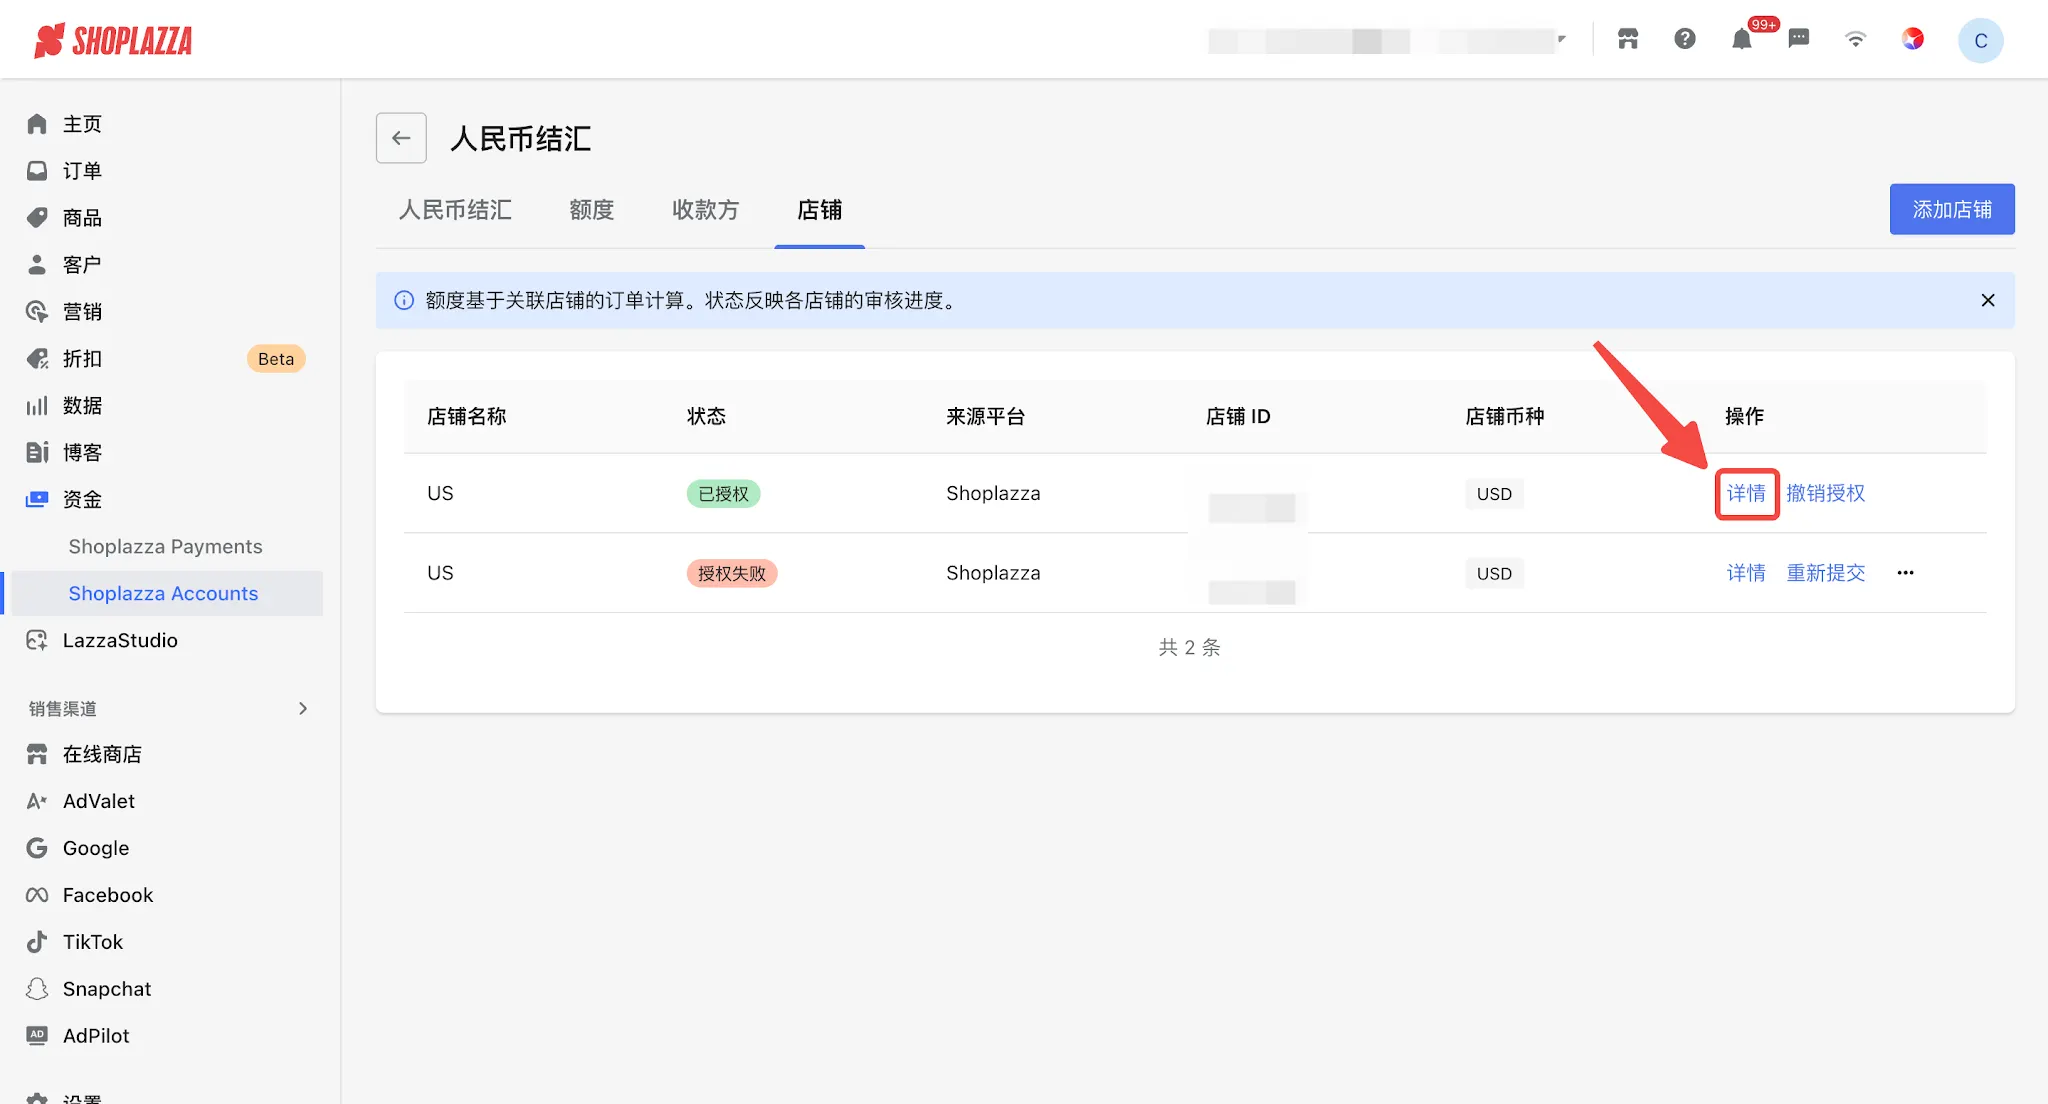Click 撤销授权 for the 已授权 store
Screen dimensions: 2048x1104
click(1826, 493)
